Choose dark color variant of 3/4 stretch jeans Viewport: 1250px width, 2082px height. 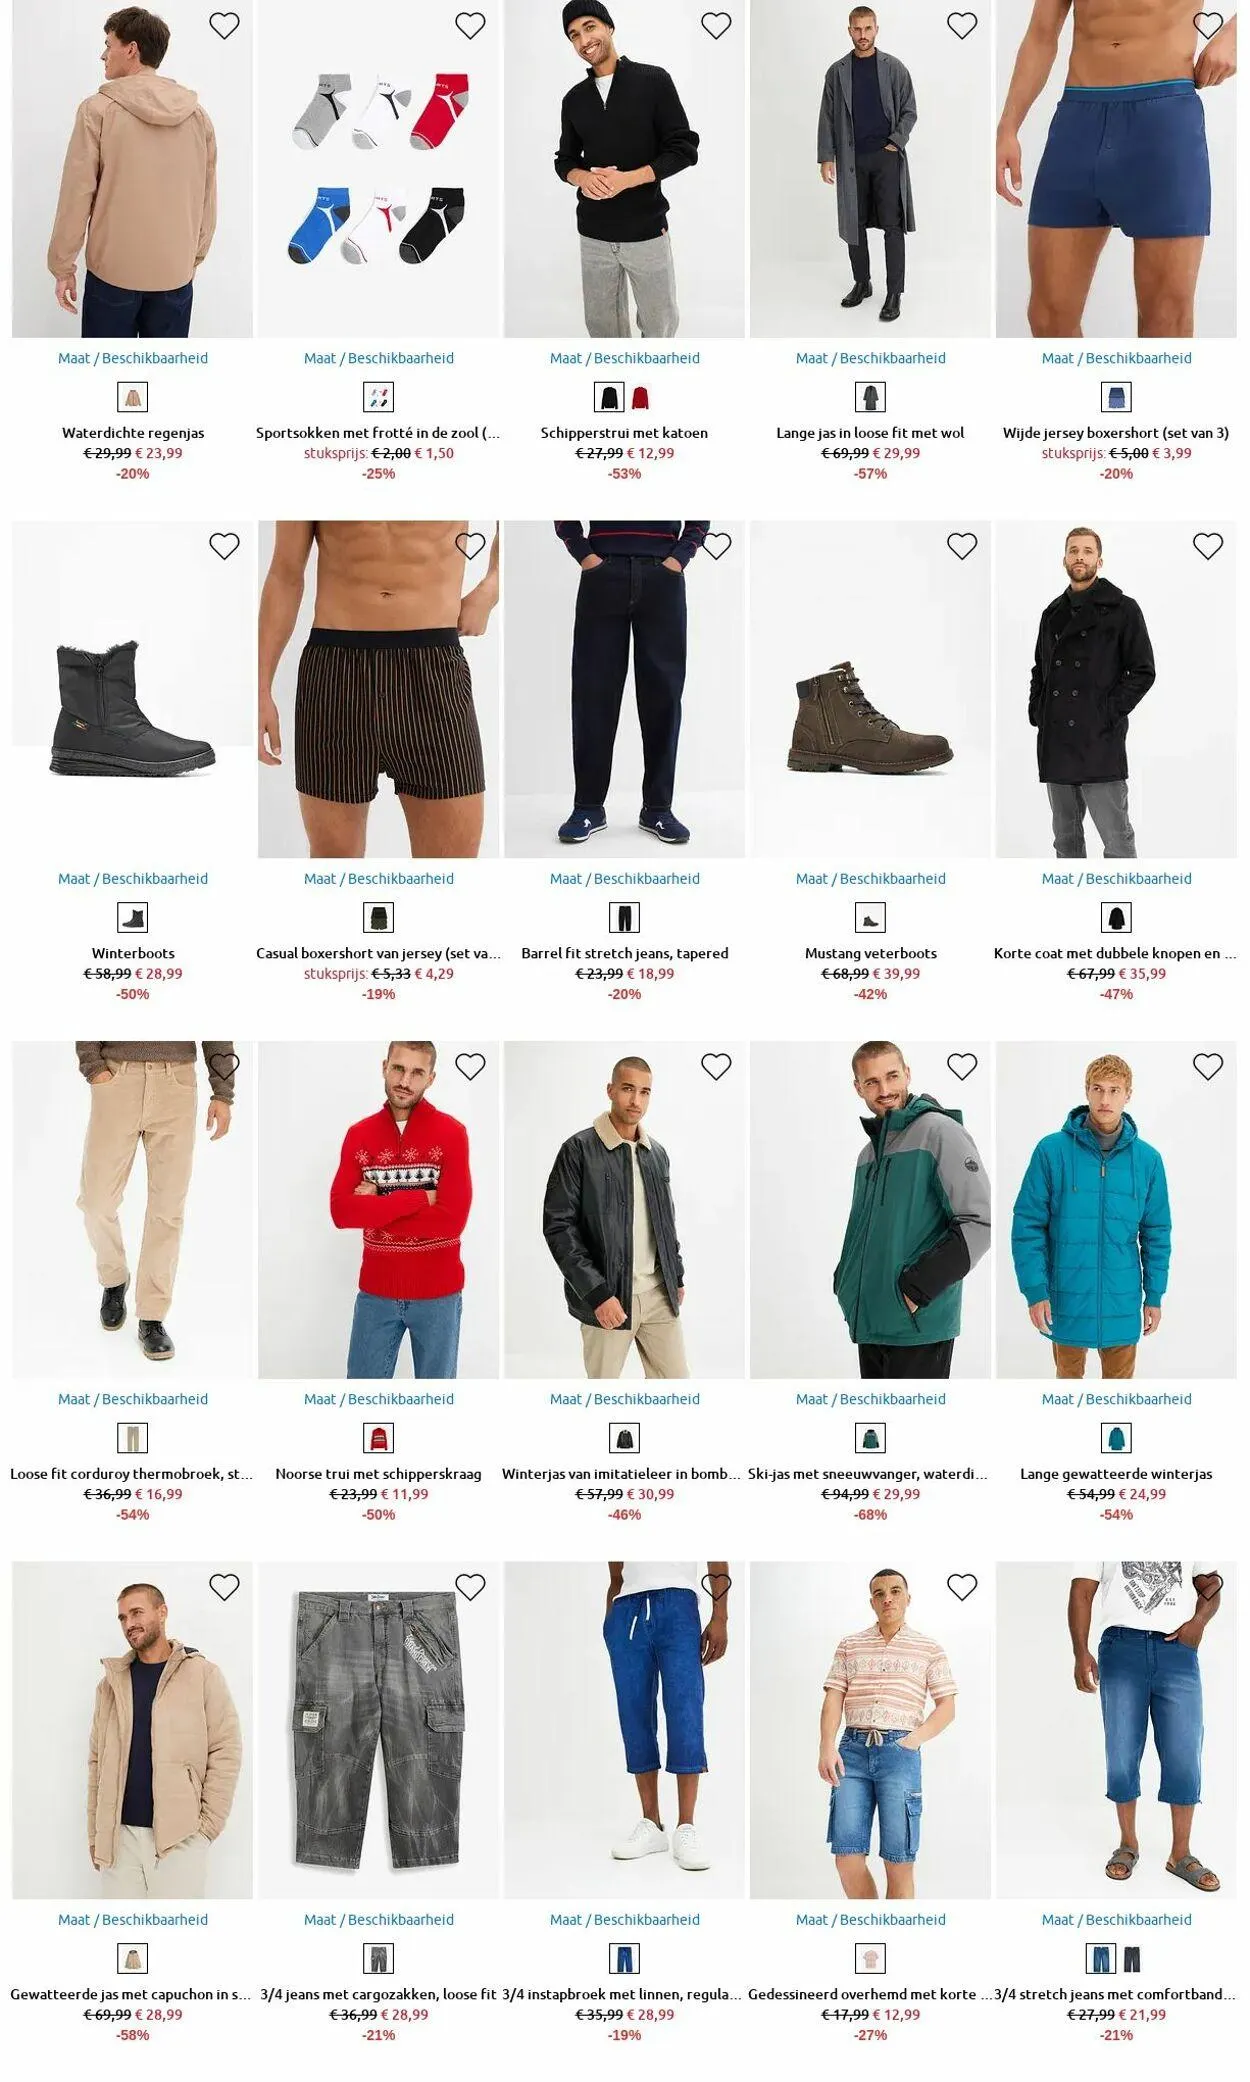(x=1131, y=1959)
